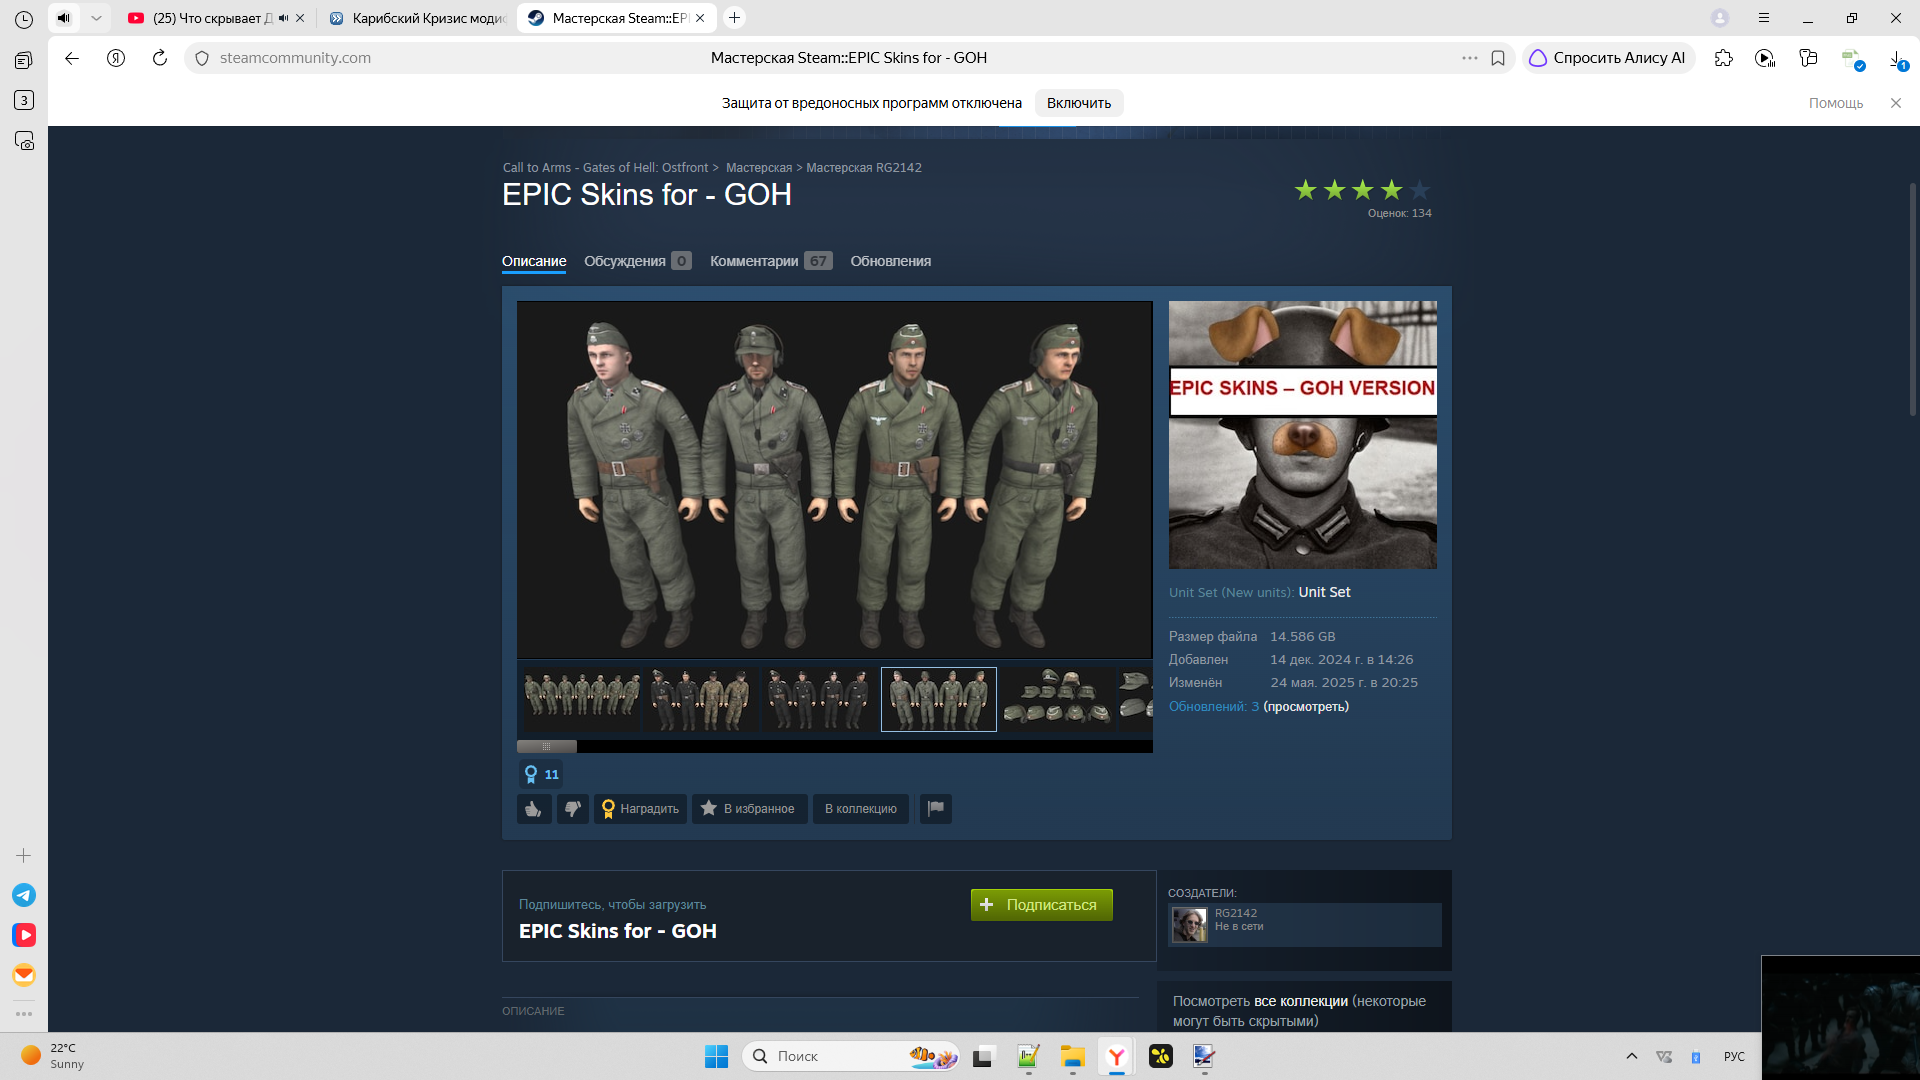1920x1080 pixels.
Task: Open Помощь link in notification bar
Action: [x=1836, y=103]
